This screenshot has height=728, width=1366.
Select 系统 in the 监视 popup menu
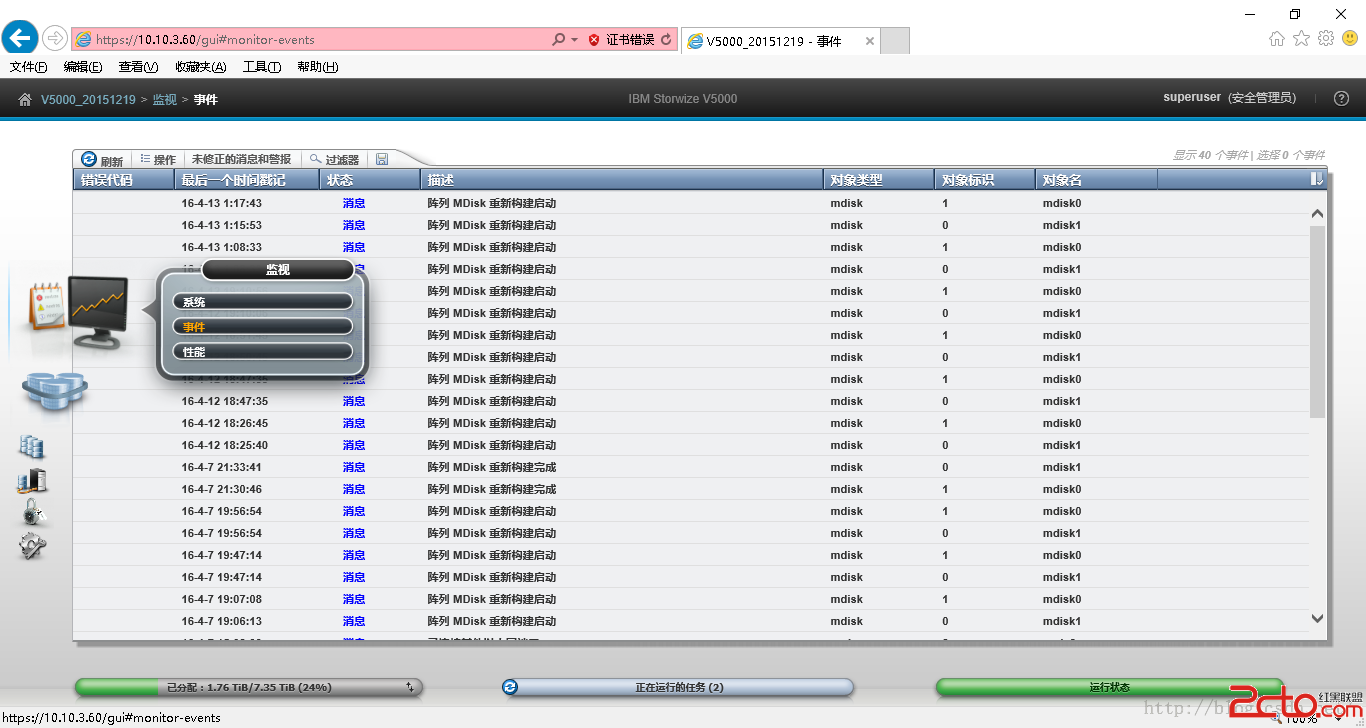[262, 302]
